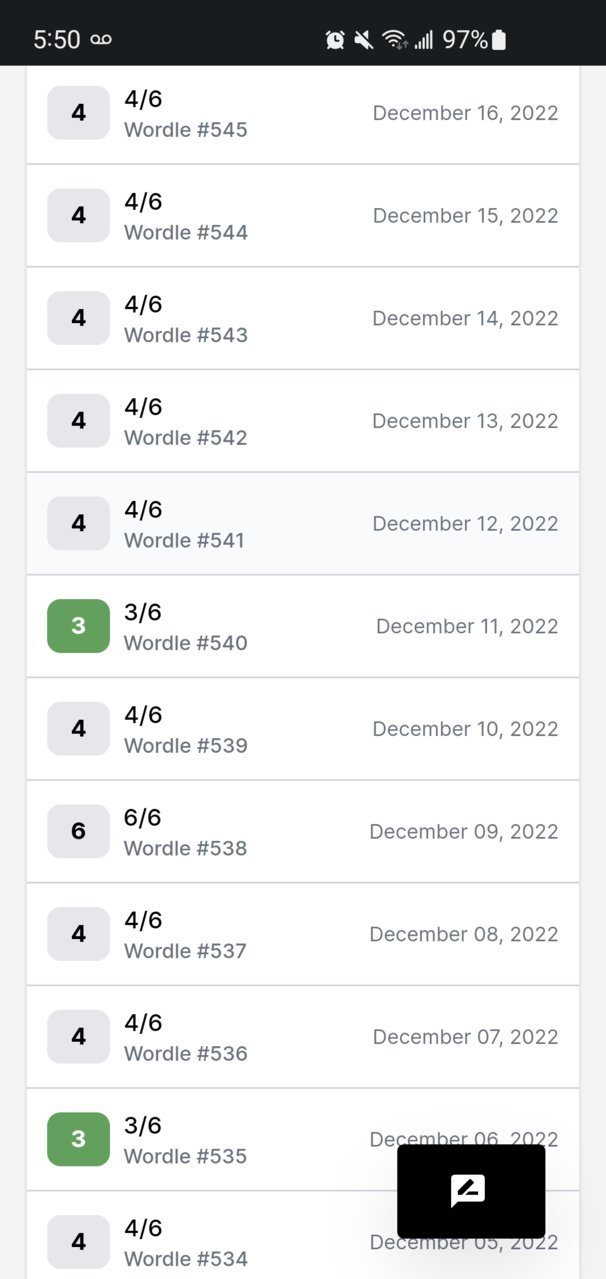The image size is (606, 1279).
Task: Open the Wordle #544 entry
Action: 303,216
